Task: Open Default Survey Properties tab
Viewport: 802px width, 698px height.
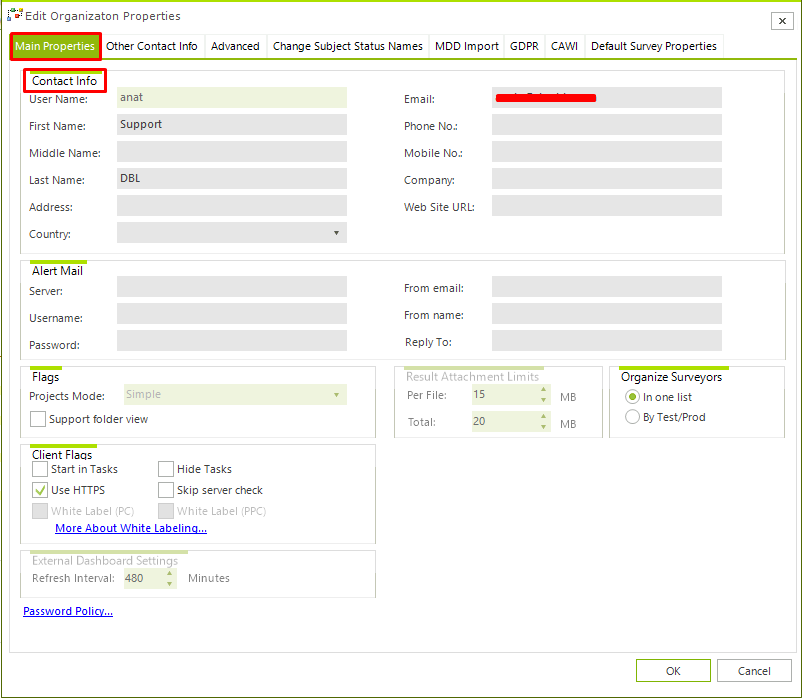Action: pos(654,46)
